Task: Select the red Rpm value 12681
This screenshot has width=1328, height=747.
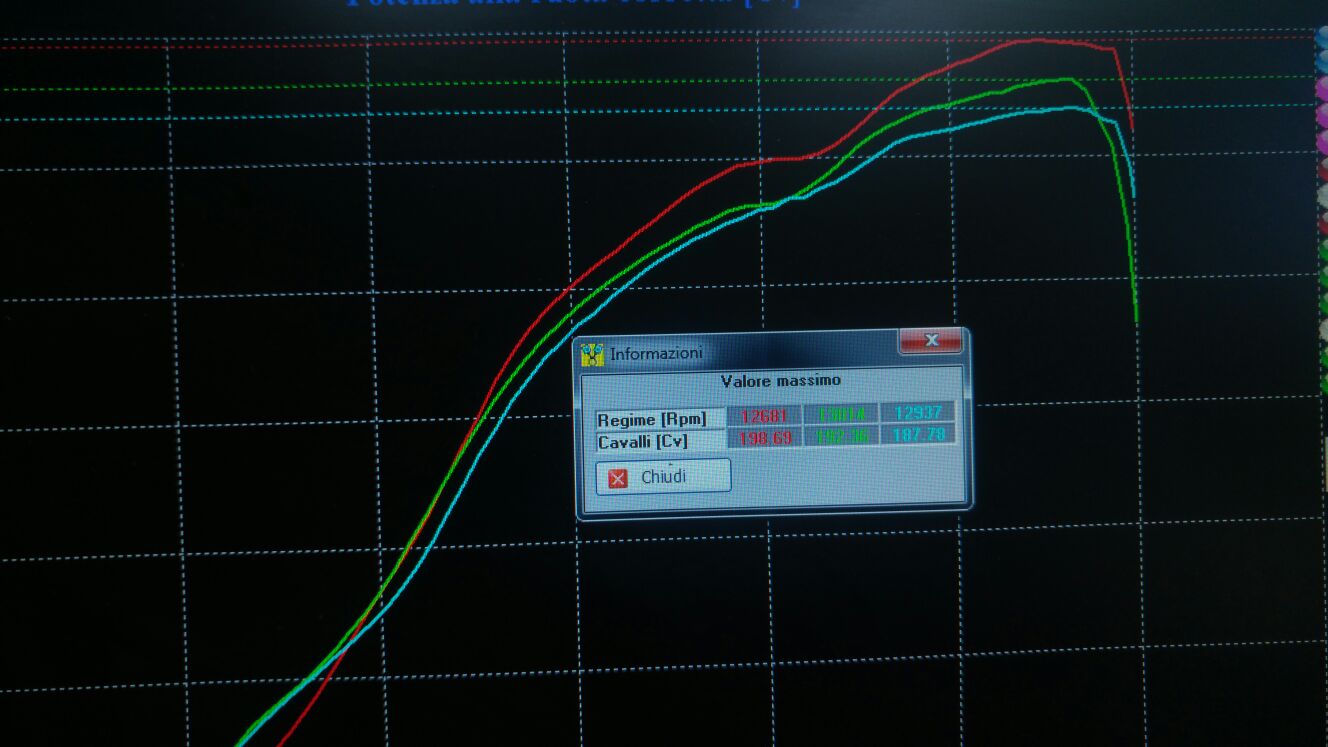Action: (x=764, y=414)
